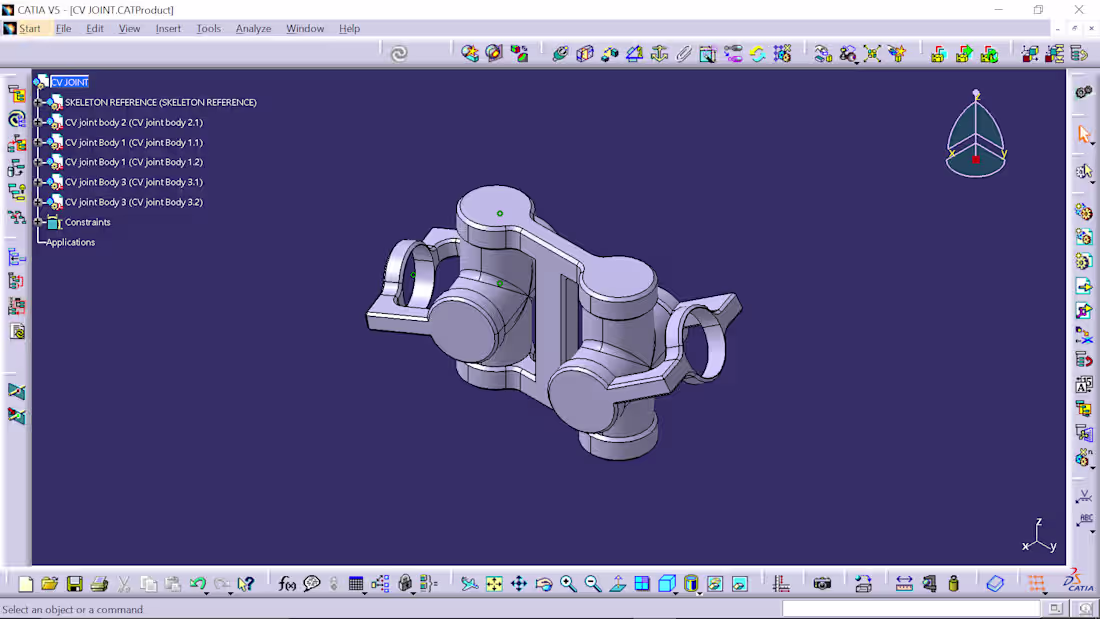Activate the Pan tool
1100x619 pixels.
(x=519, y=582)
